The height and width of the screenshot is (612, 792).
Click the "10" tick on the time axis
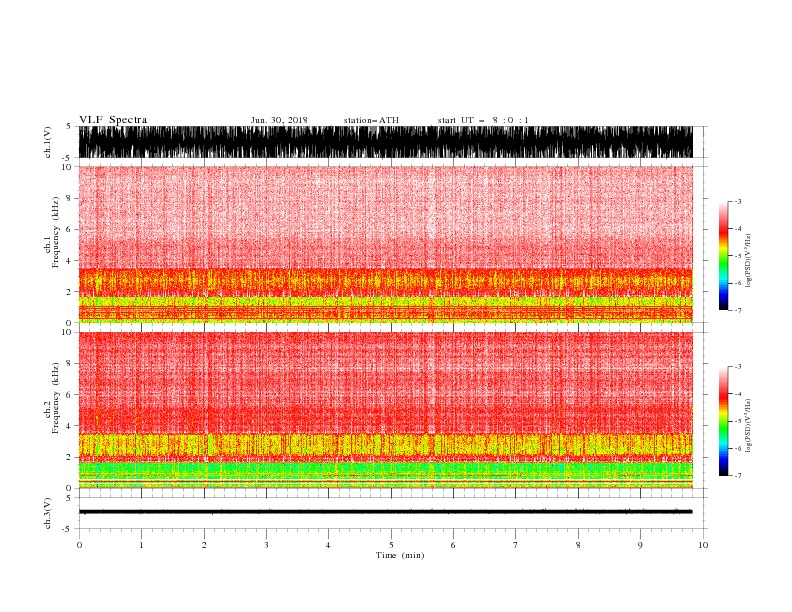(x=703, y=545)
